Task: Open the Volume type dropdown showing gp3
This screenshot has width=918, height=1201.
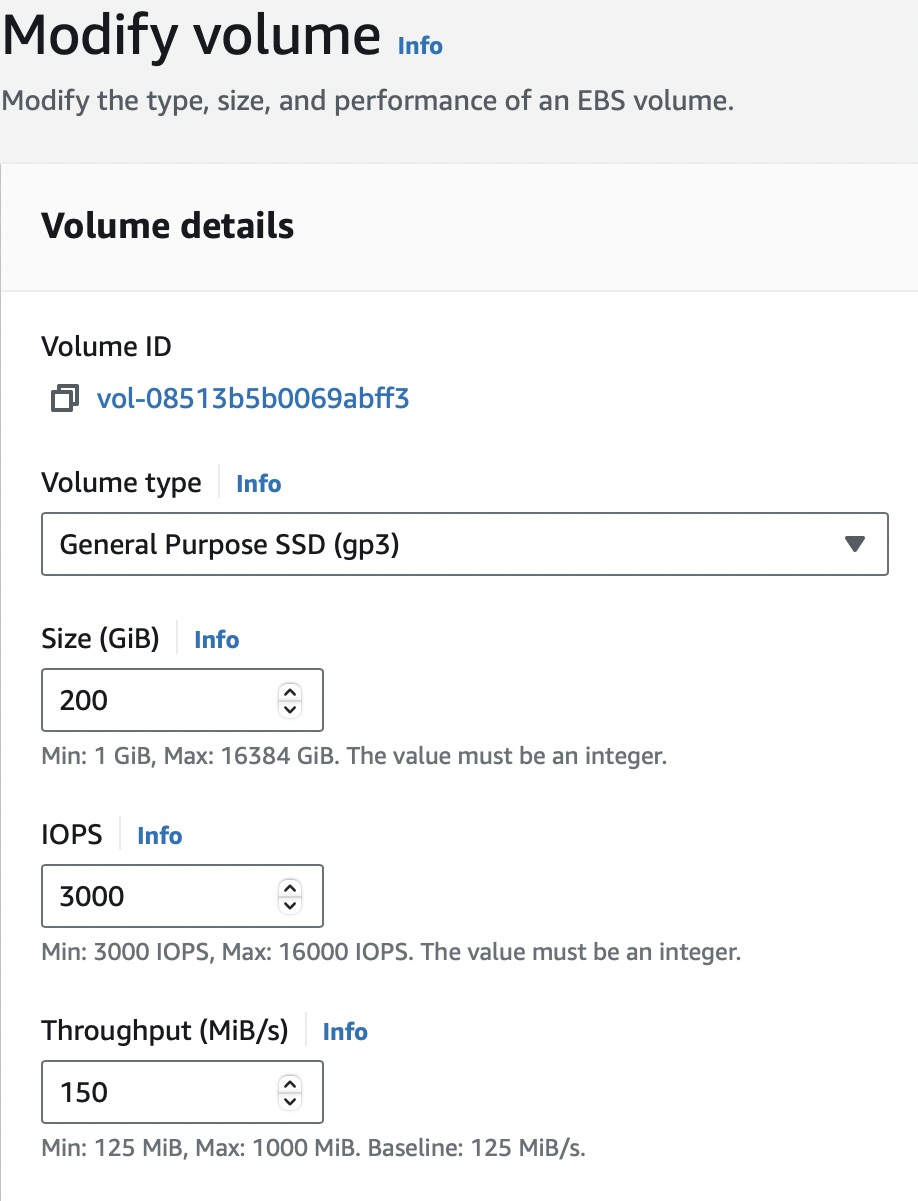Action: (x=440, y=545)
